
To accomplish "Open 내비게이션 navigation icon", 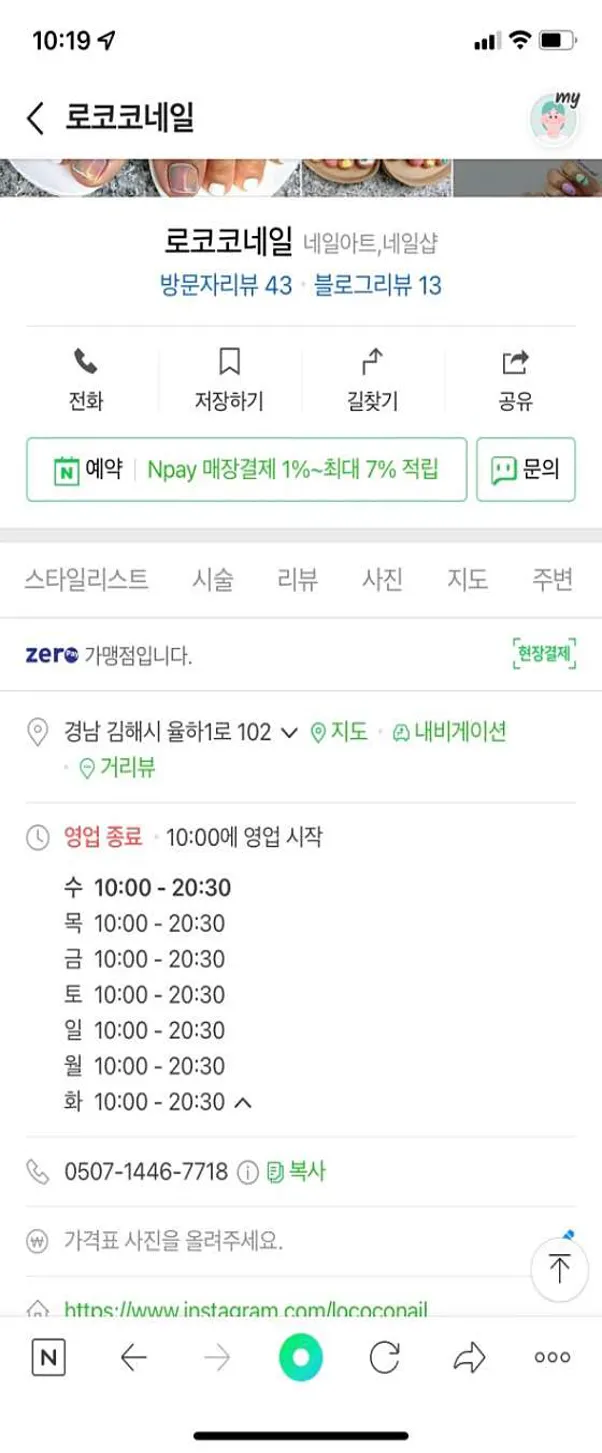I will tap(399, 733).
